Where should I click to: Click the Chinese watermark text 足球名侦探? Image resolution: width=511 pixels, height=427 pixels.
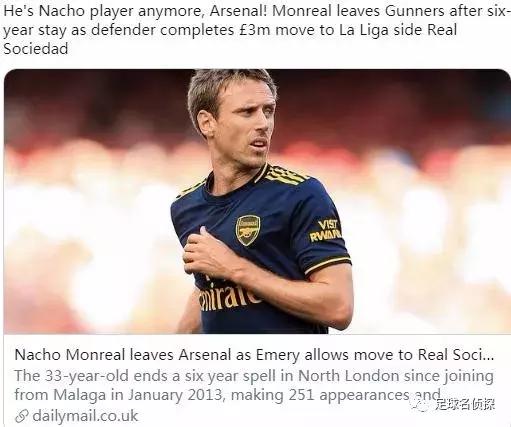coord(465,404)
